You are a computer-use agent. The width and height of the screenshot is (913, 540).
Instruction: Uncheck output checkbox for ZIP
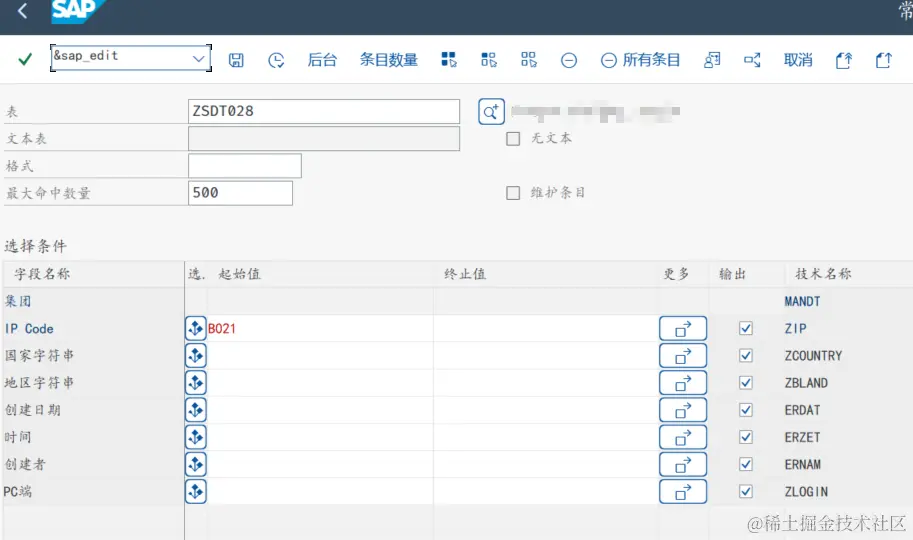coord(746,329)
